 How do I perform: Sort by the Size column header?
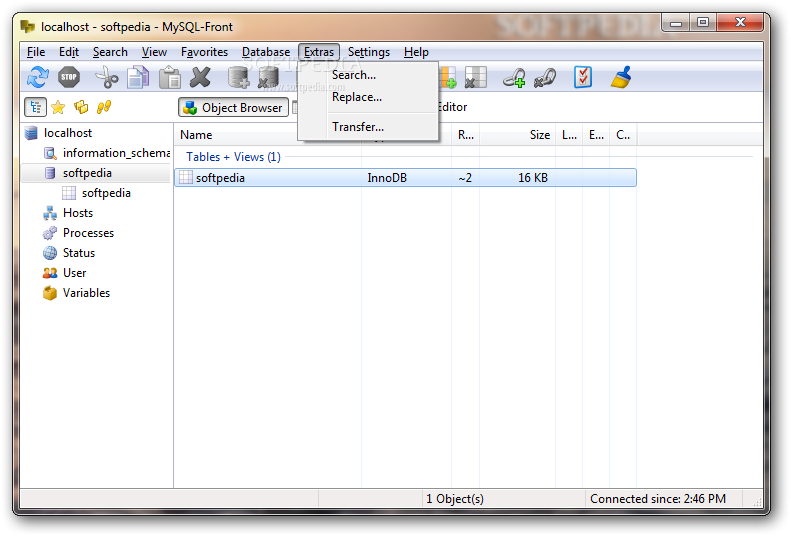(x=517, y=135)
